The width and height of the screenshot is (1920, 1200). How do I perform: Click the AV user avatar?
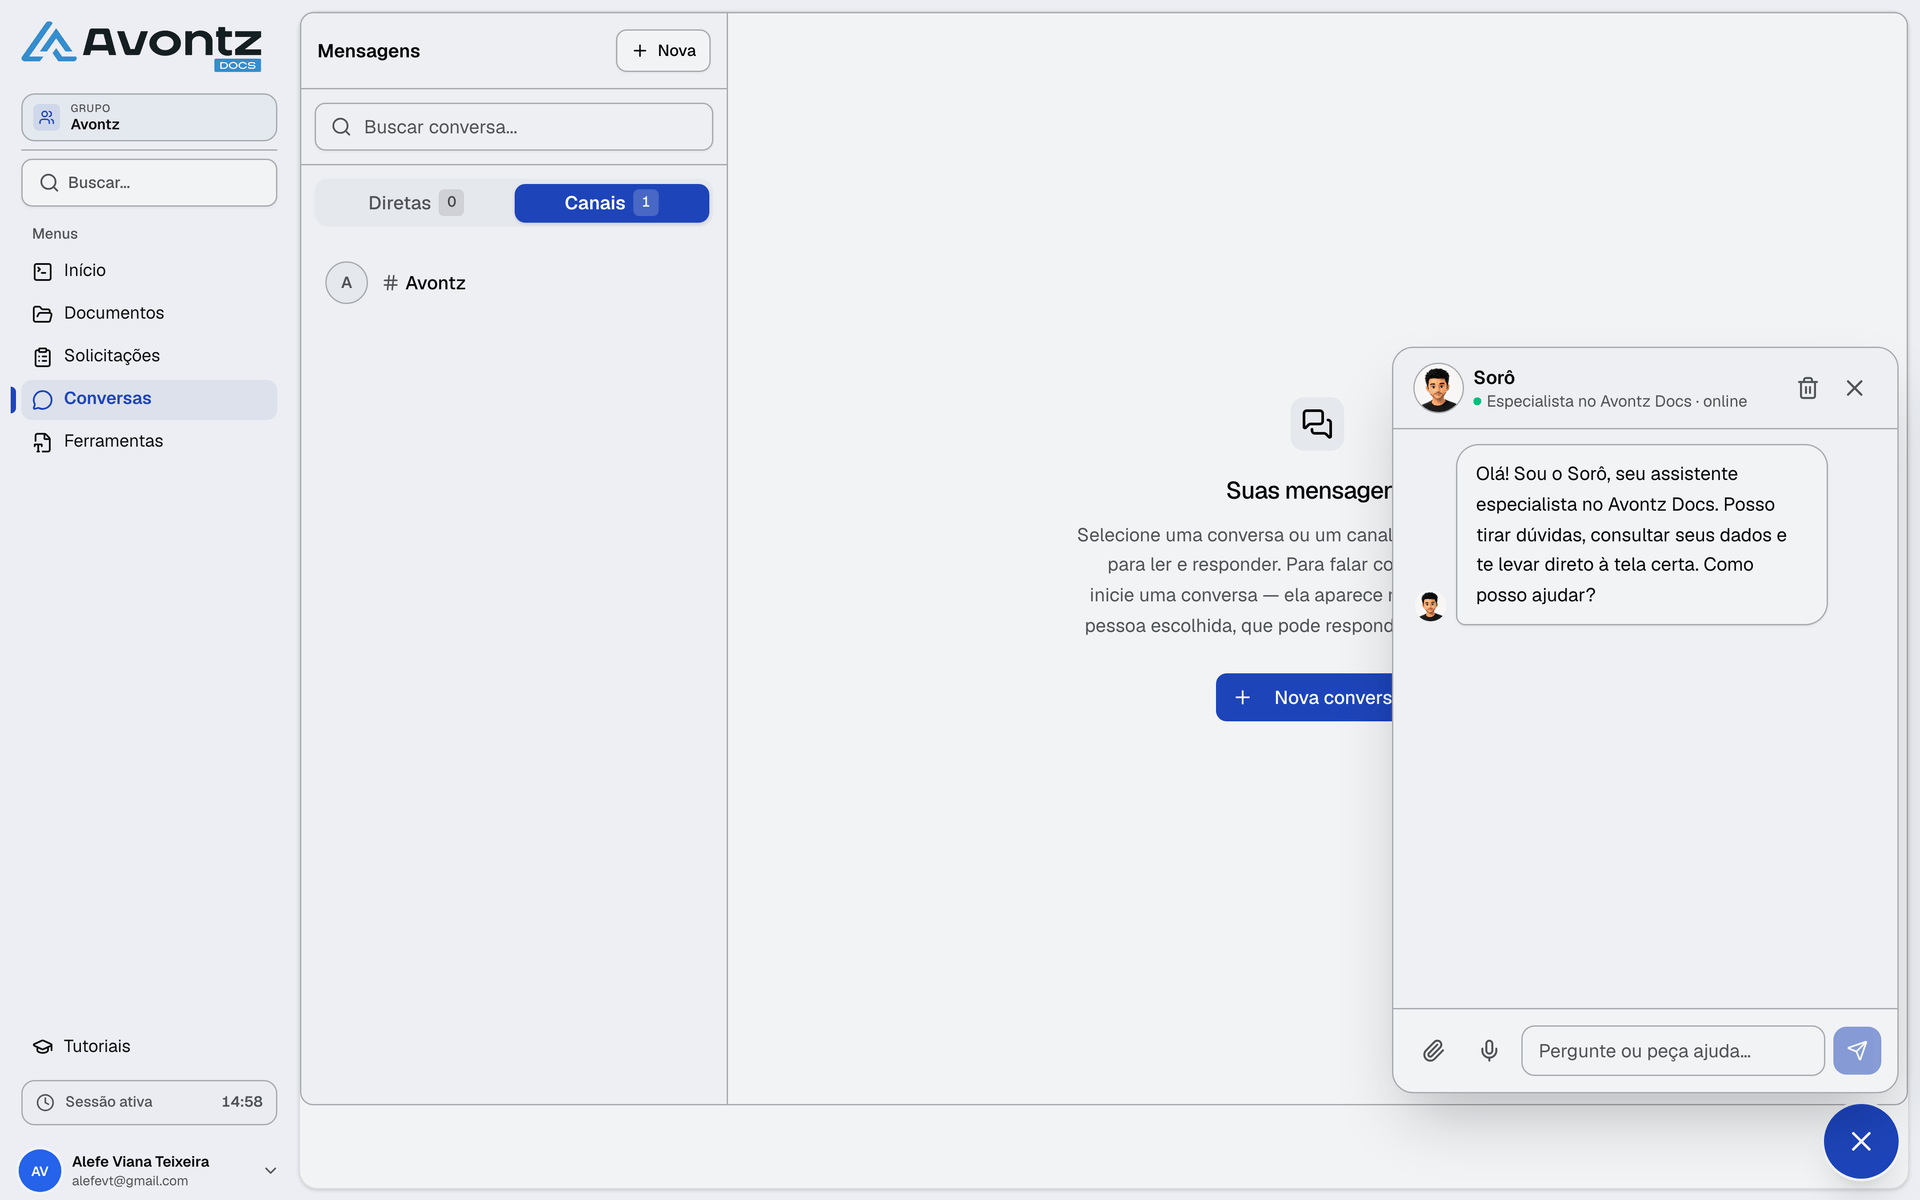(40, 1171)
